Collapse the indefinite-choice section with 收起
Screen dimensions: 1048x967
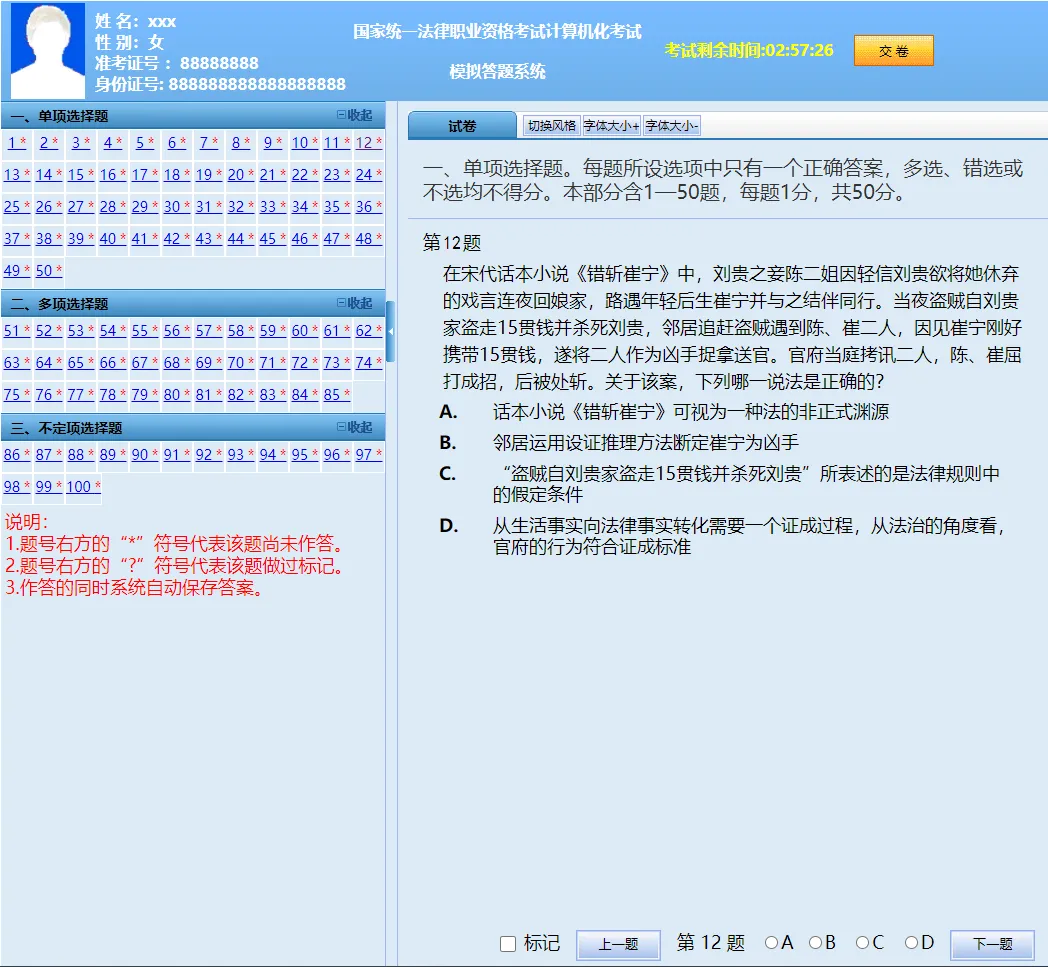point(355,428)
